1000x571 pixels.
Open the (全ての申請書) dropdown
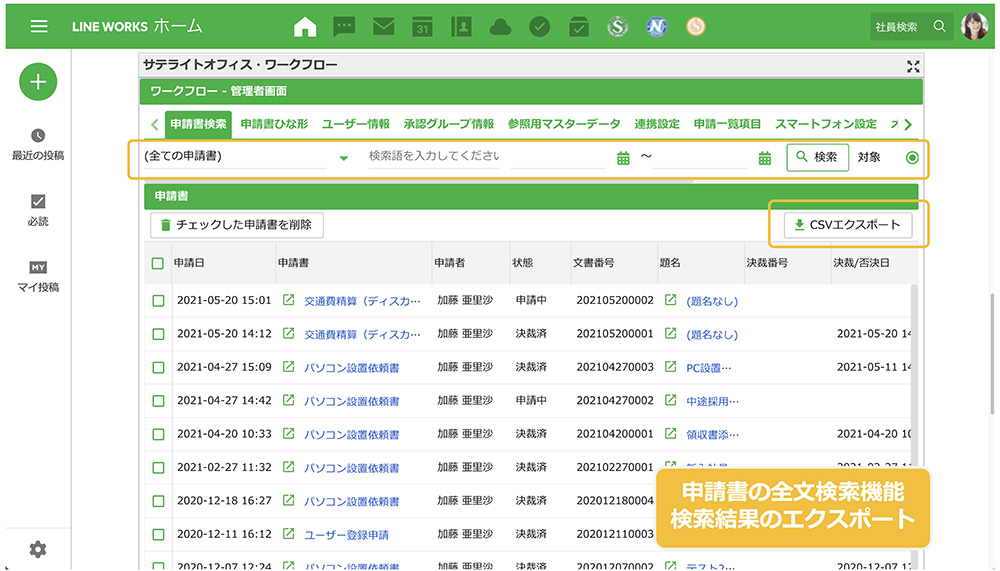247,156
